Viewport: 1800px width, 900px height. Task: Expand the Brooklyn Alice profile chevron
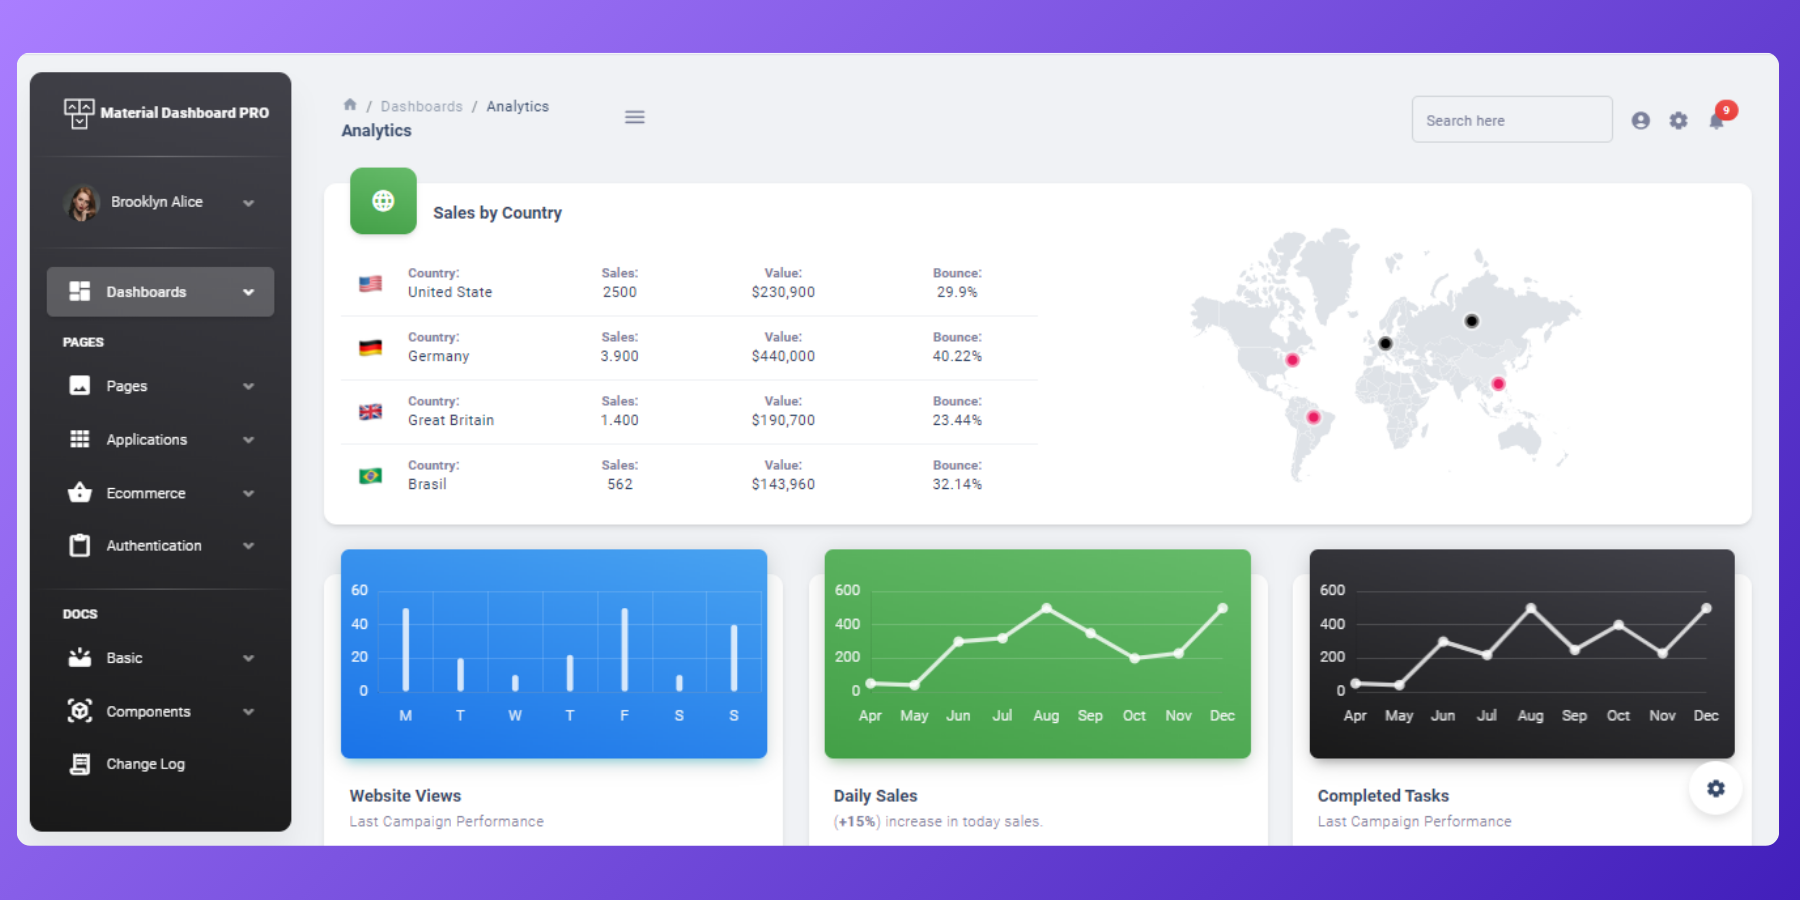249,203
